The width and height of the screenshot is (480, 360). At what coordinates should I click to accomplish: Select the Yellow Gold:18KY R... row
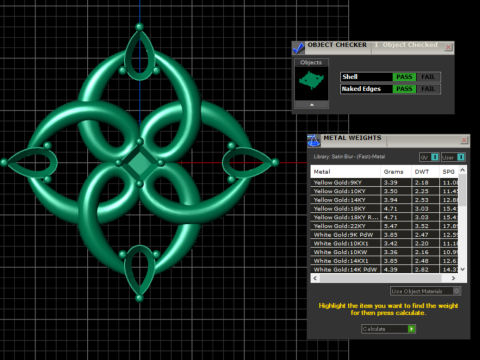(385, 217)
